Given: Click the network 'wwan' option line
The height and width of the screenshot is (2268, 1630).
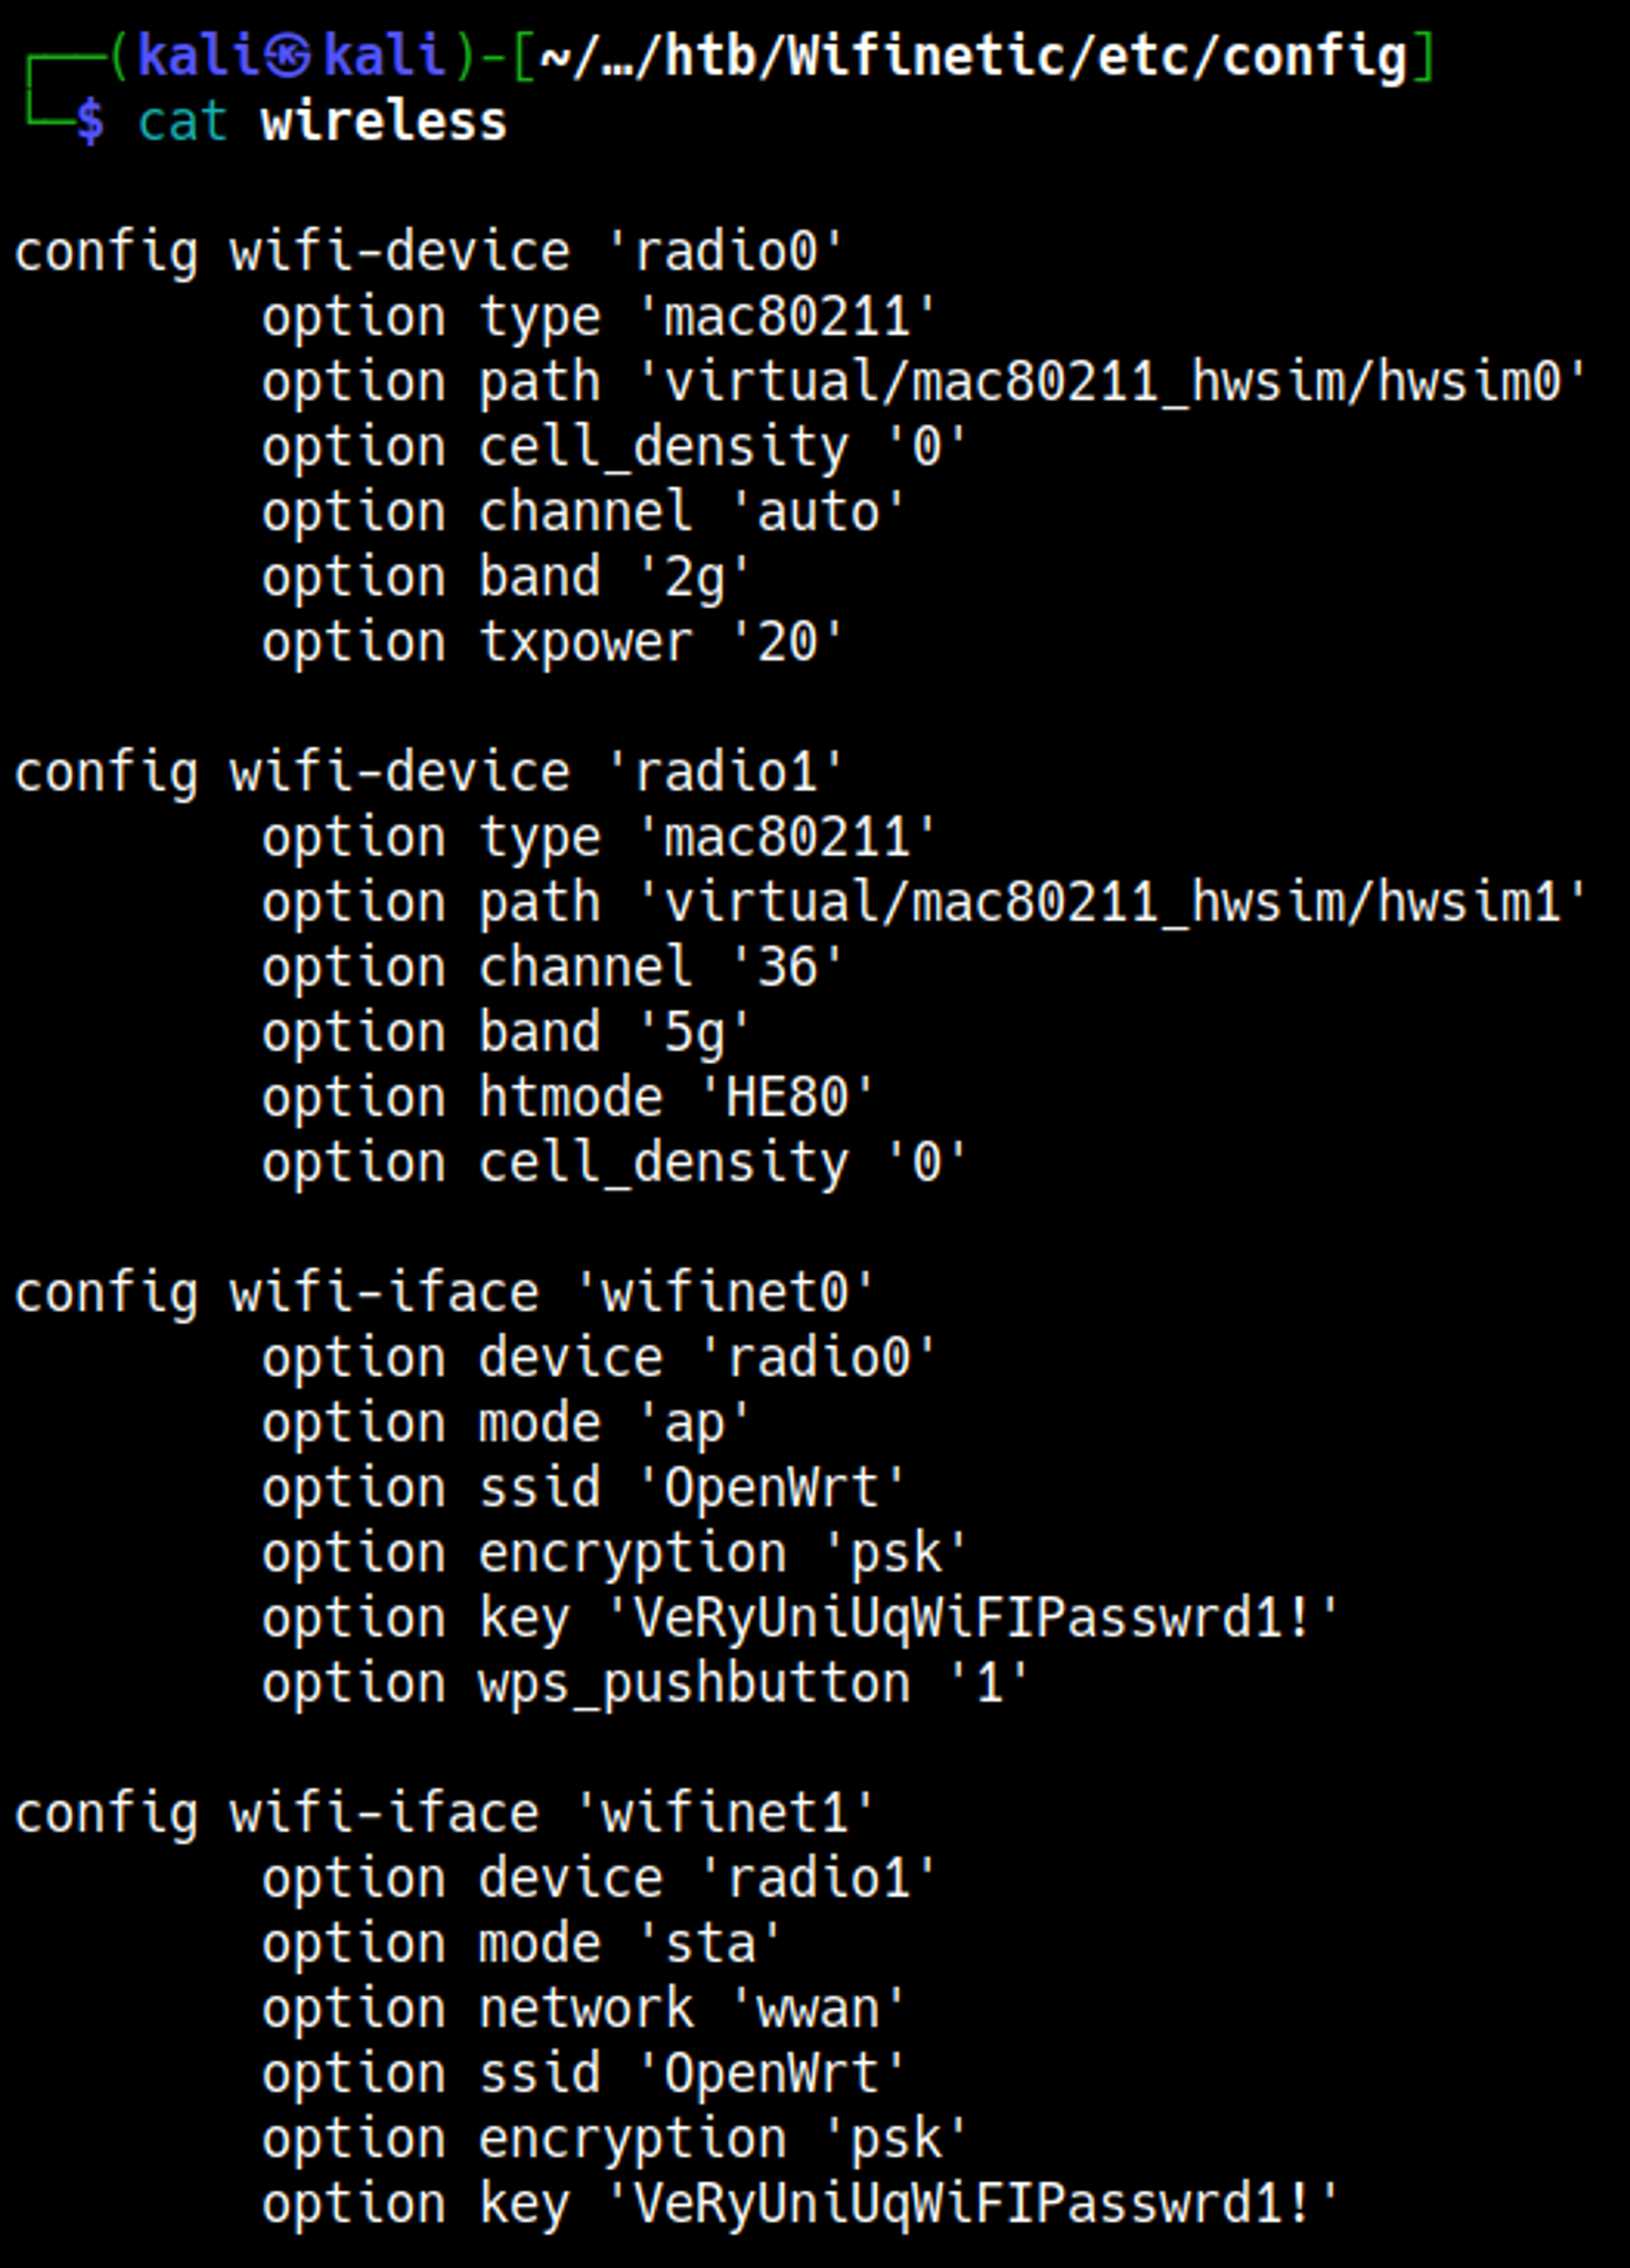Looking at the screenshot, I should (583, 2008).
